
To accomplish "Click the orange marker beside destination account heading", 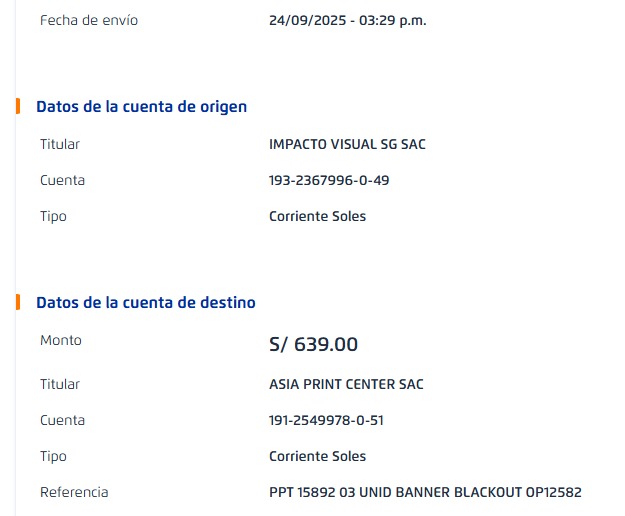I will tap(18, 302).
